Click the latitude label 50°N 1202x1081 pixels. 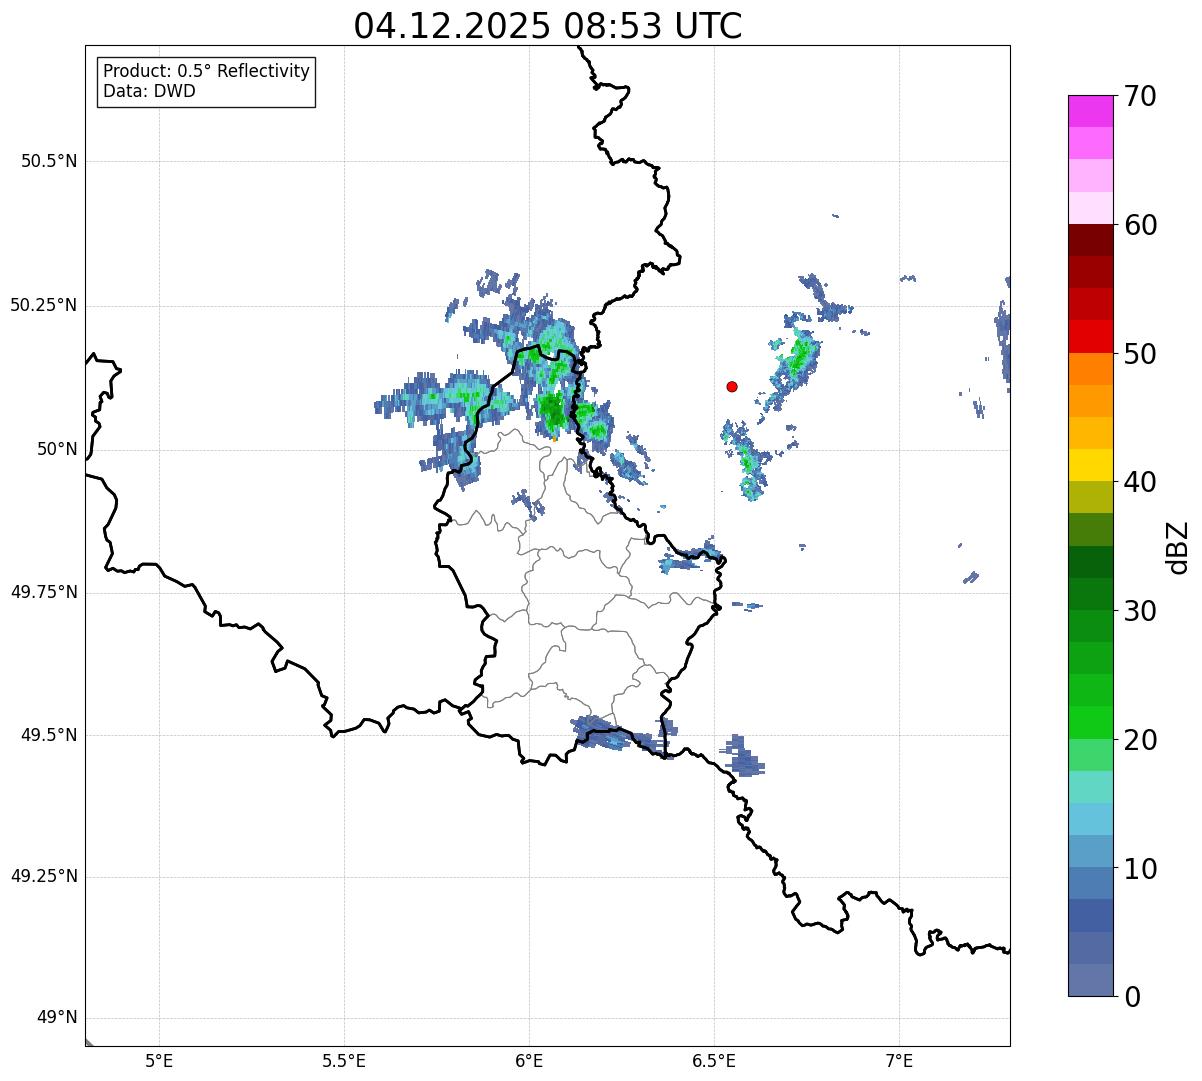57,449
